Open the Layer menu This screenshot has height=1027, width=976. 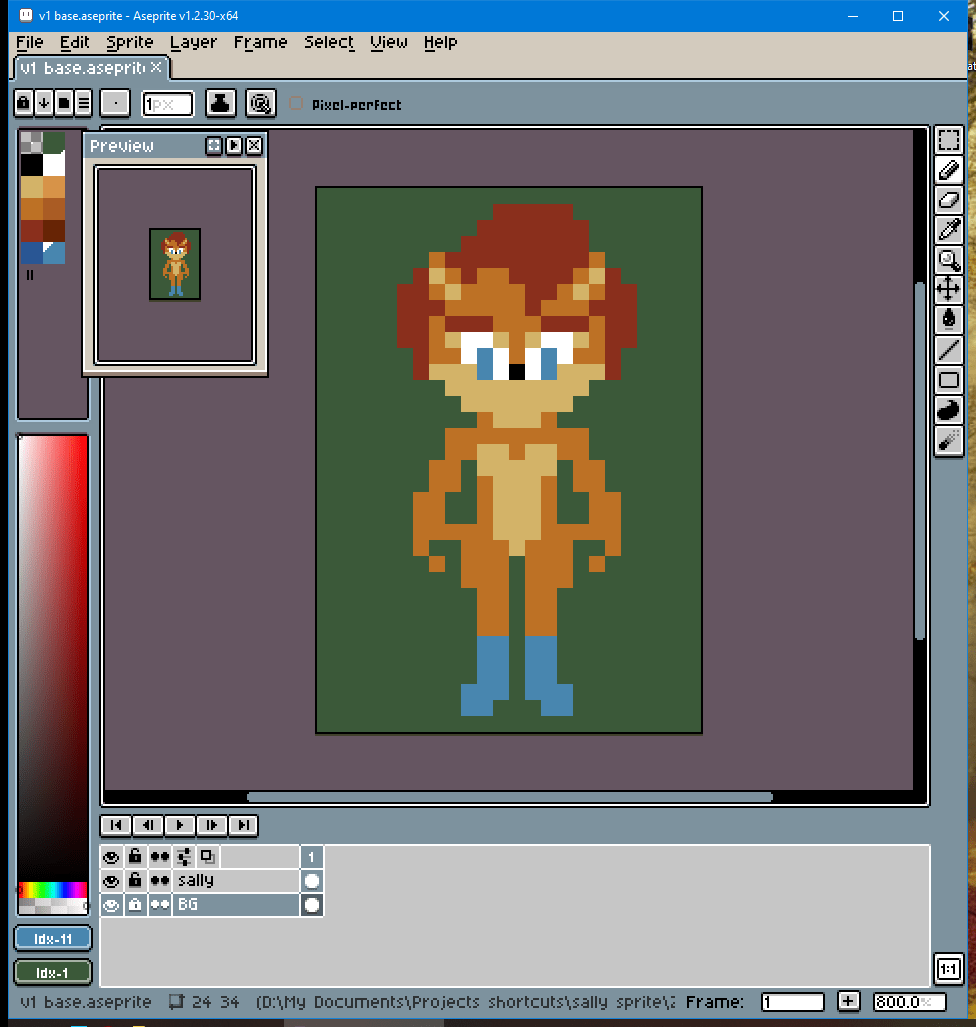pyautogui.click(x=193, y=42)
